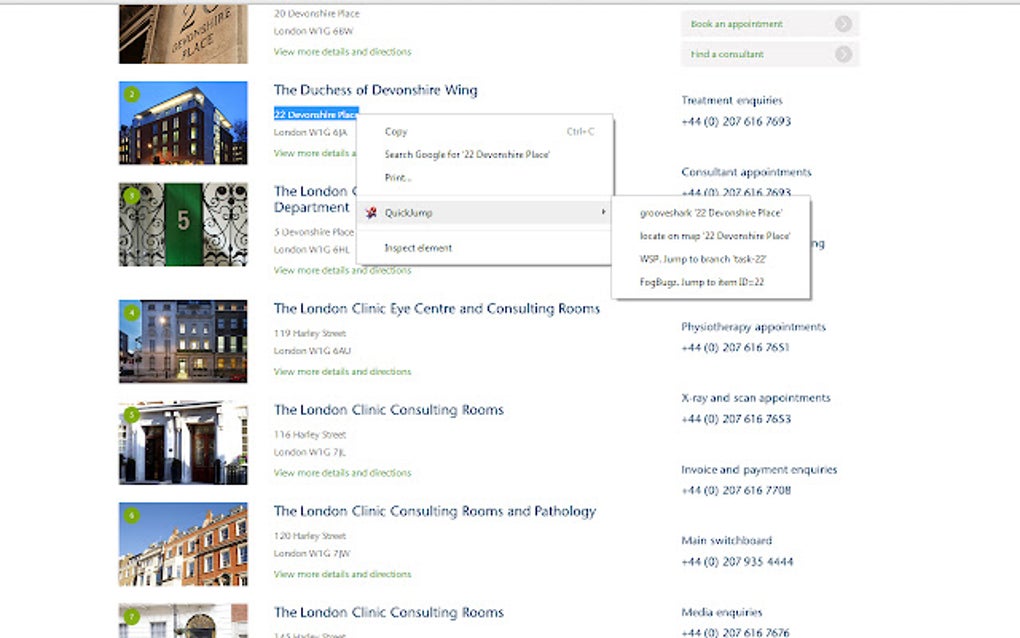
Task: View more details under 120 Harley Street
Action: tap(342, 574)
